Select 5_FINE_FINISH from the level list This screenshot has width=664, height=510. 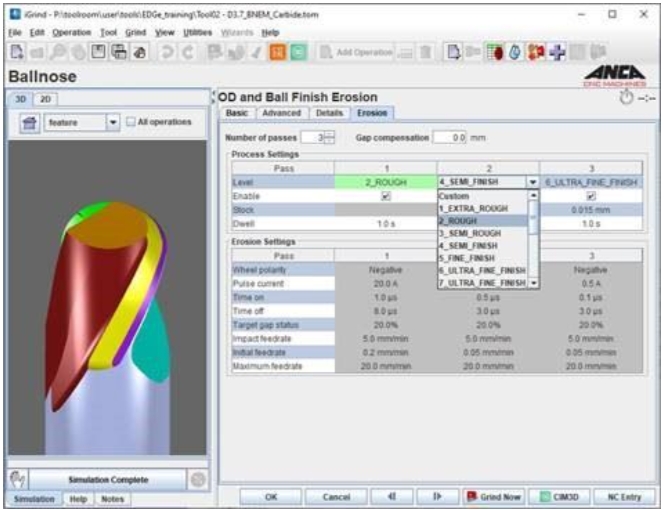click(483, 258)
